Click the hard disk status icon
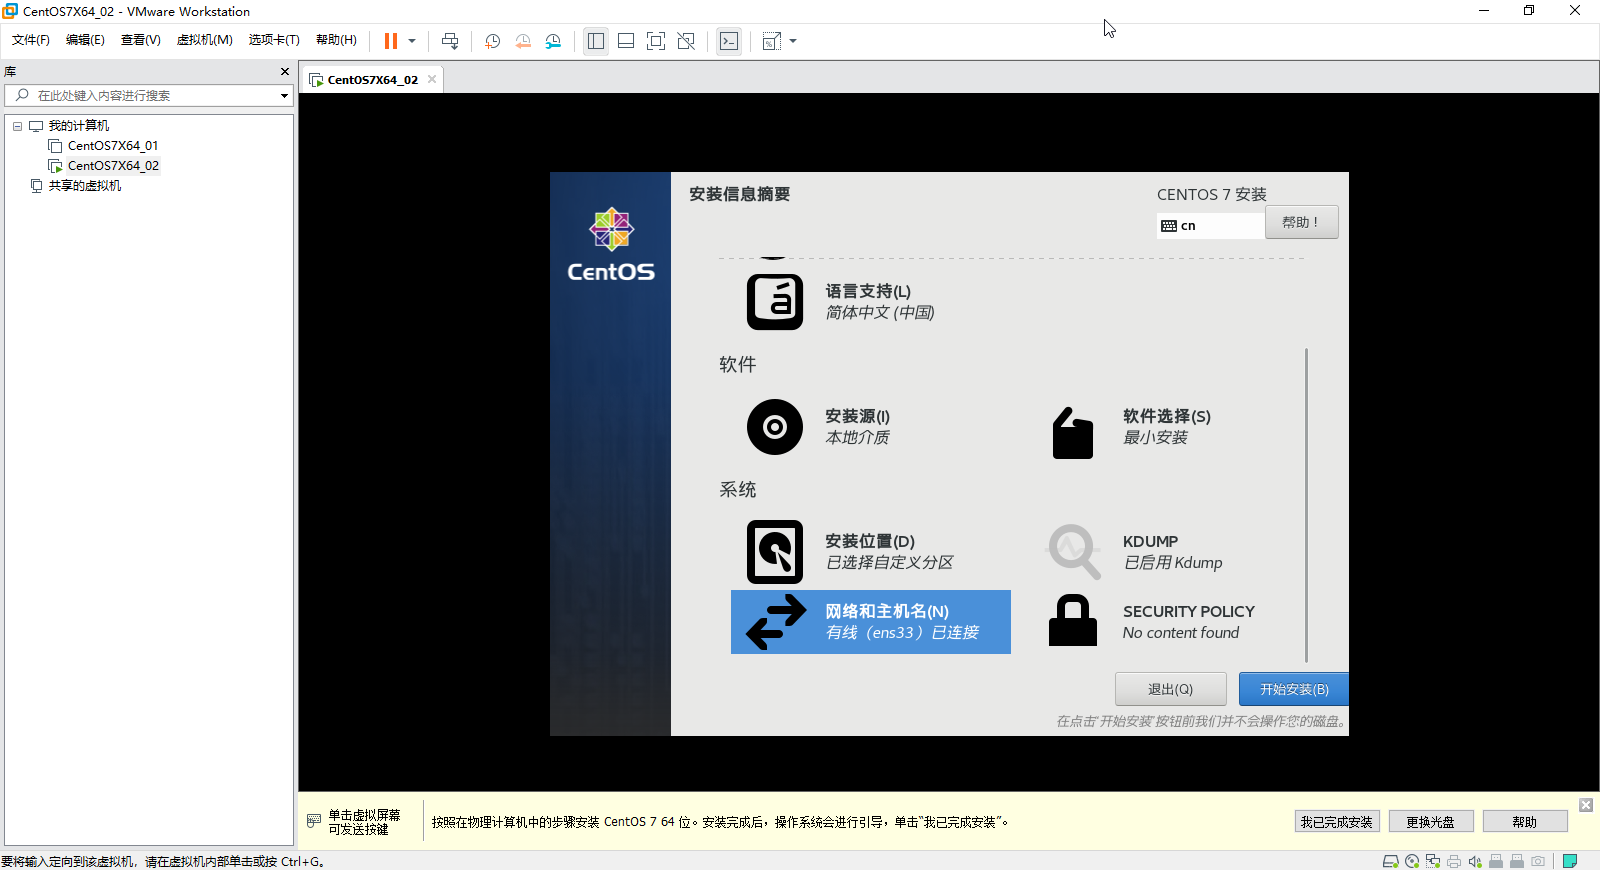 (x=1390, y=861)
